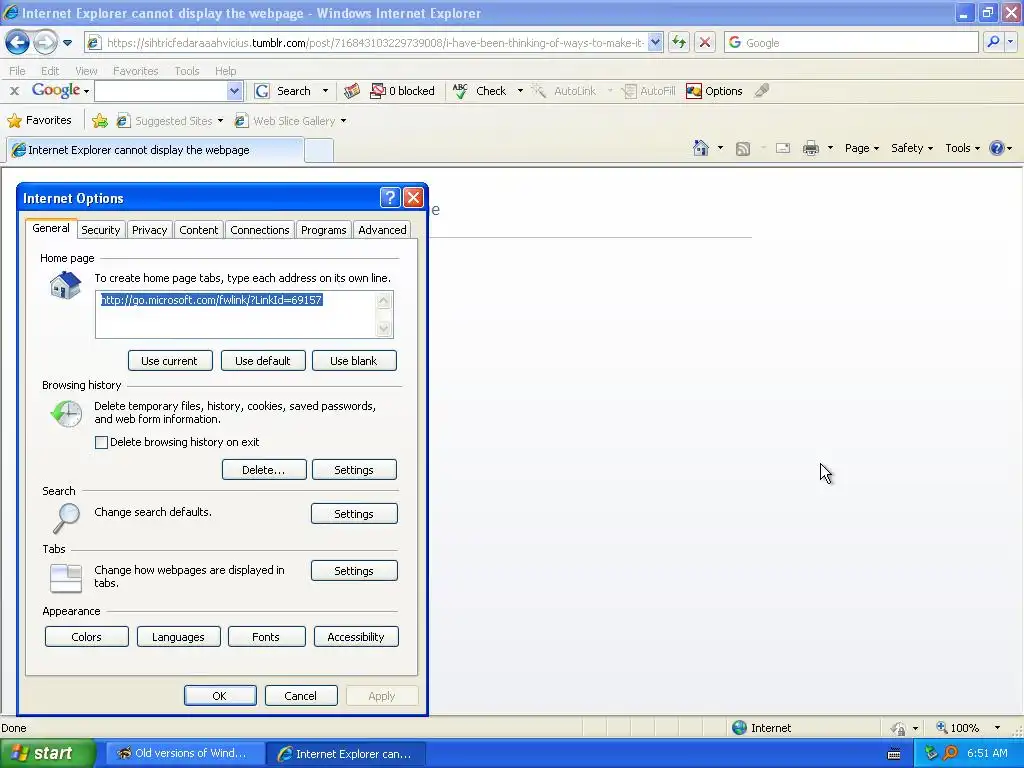Viewport: 1024px width, 768px height.
Task: Click the Home icon in command bar
Action: [x=701, y=148]
